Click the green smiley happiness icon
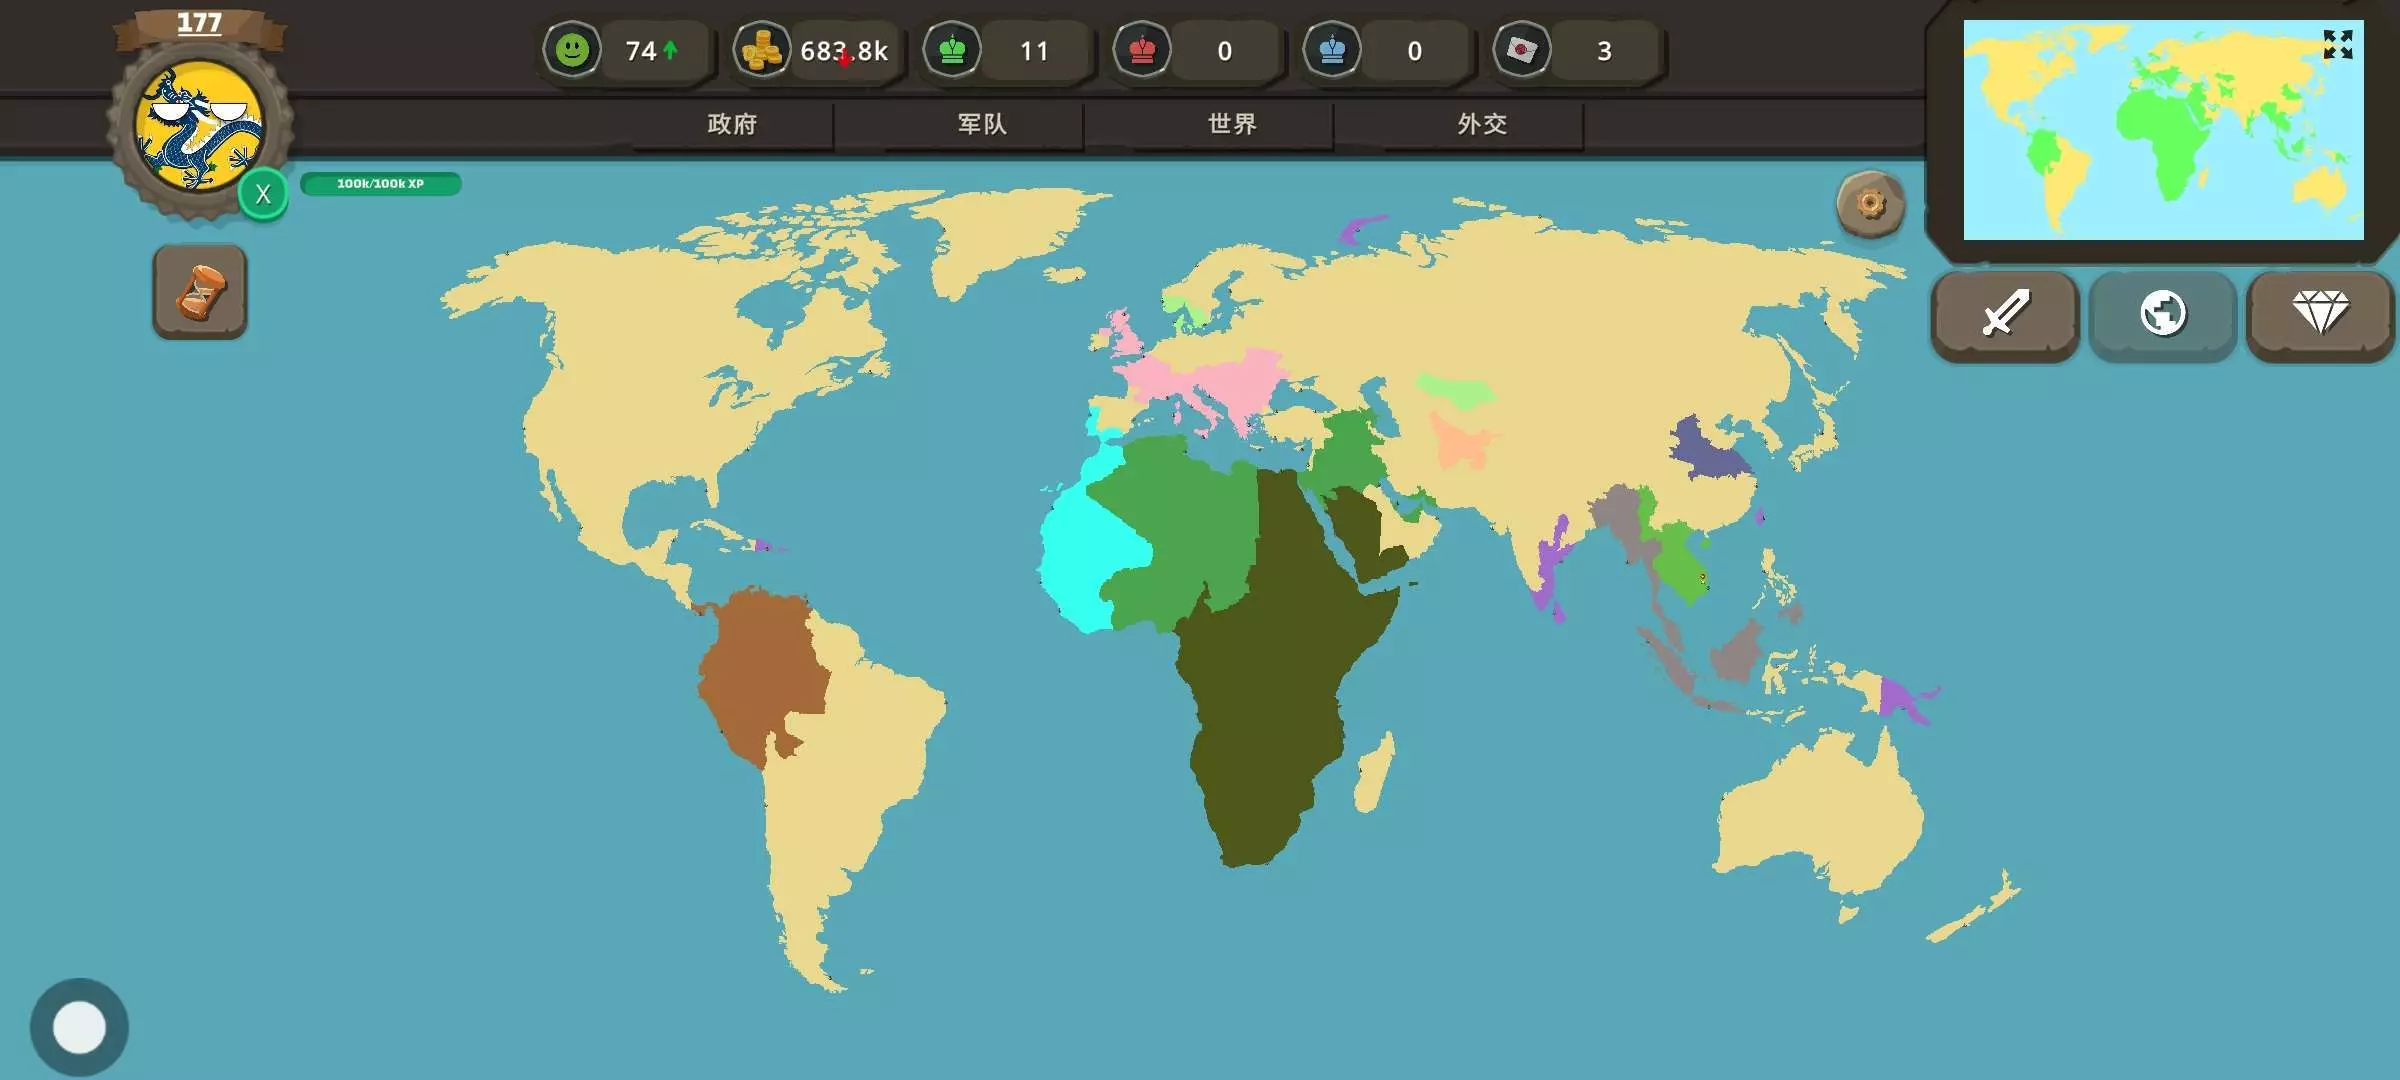The height and width of the screenshot is (1080, 2400). [x=572, y=50]
